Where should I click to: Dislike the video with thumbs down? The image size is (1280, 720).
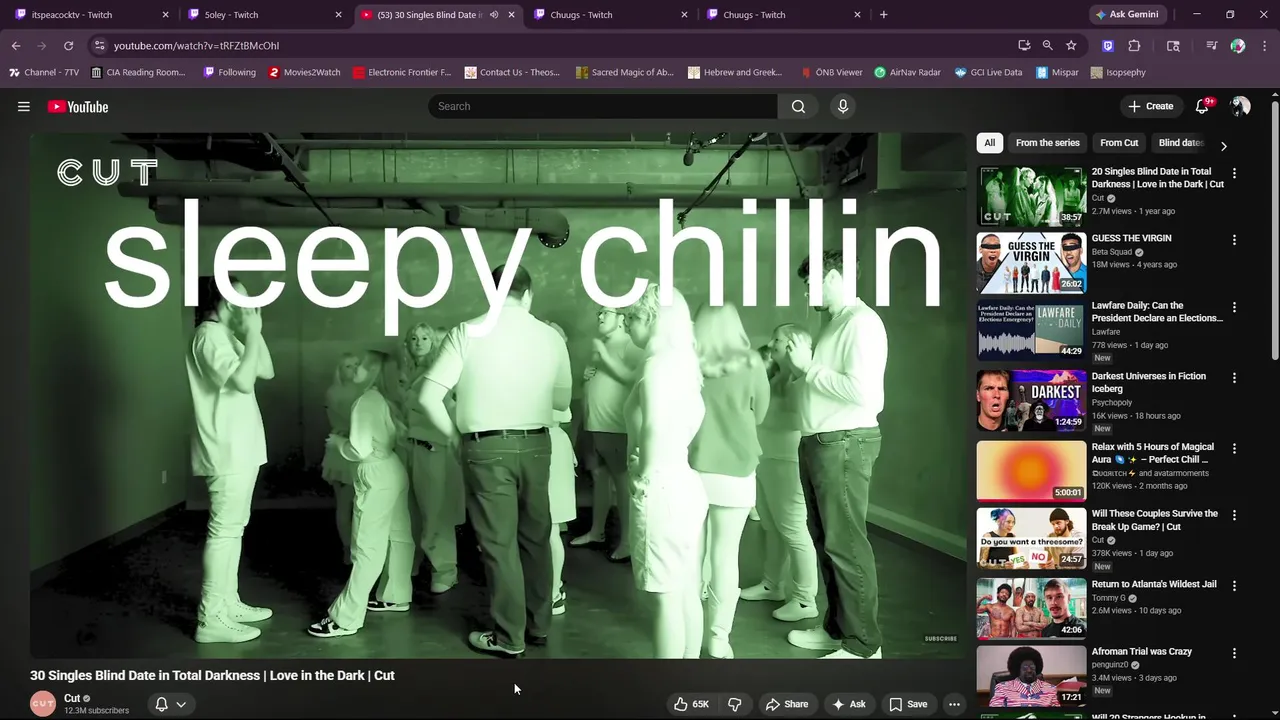click(x=735, y=704)
